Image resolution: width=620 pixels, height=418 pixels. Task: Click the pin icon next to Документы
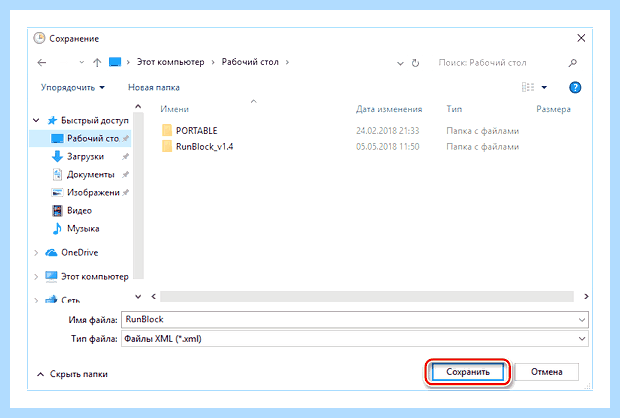[125, 175]
